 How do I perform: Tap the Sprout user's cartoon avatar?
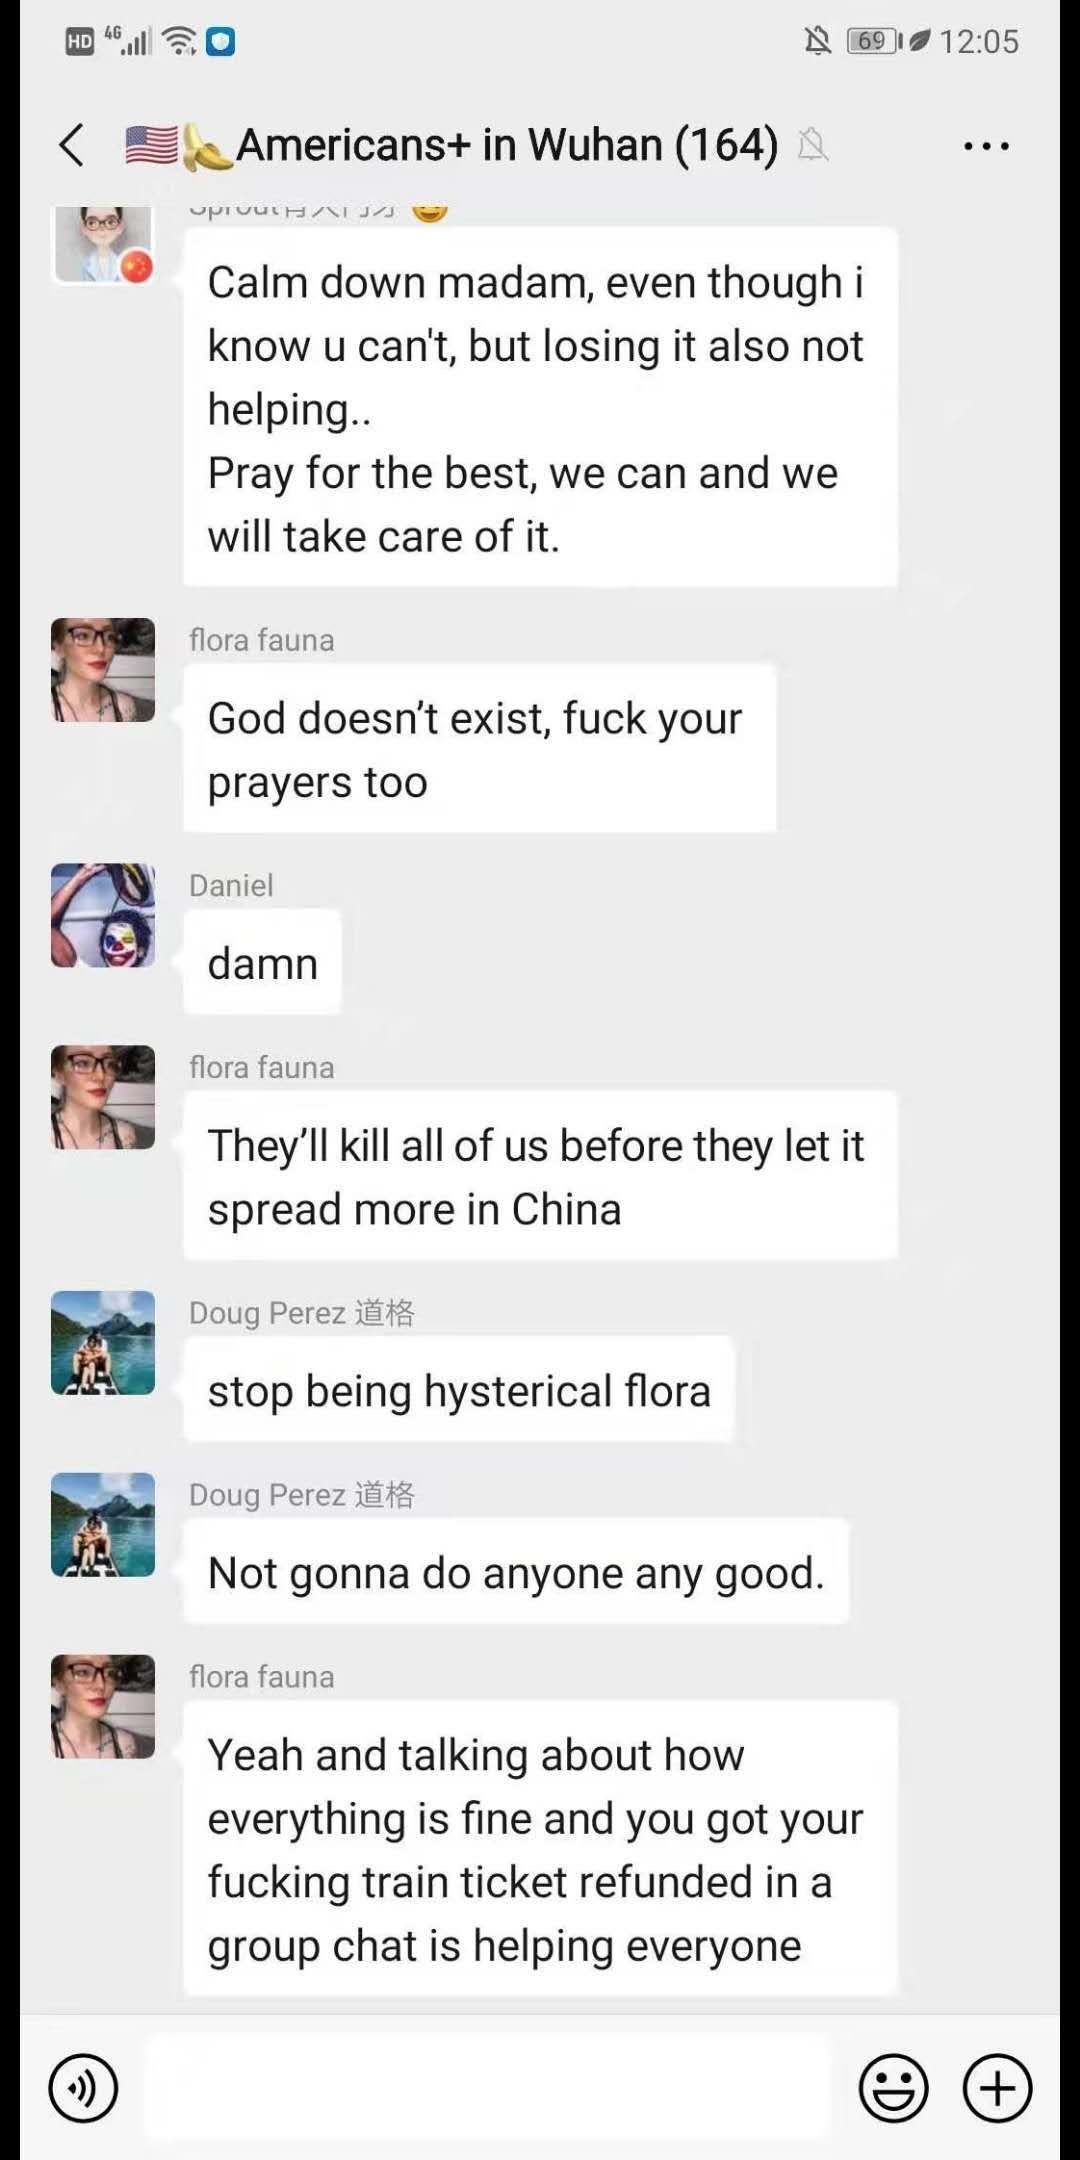[103, 244]
